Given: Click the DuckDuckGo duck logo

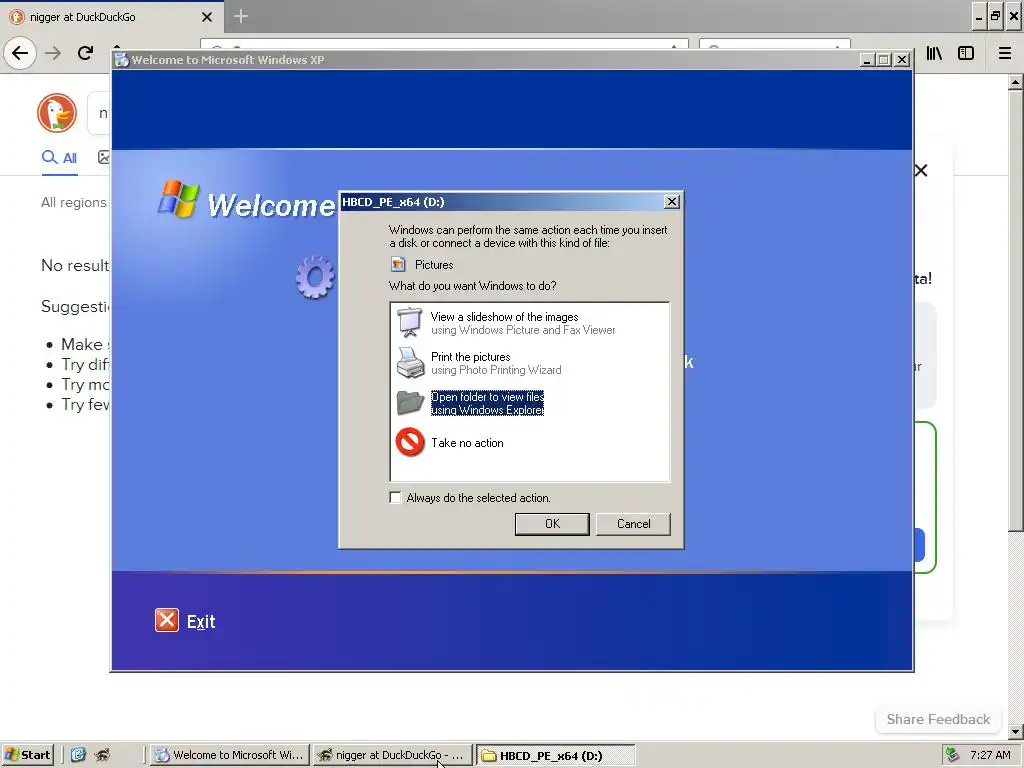Looking at the screenshot, I should (x=57, y=113).
